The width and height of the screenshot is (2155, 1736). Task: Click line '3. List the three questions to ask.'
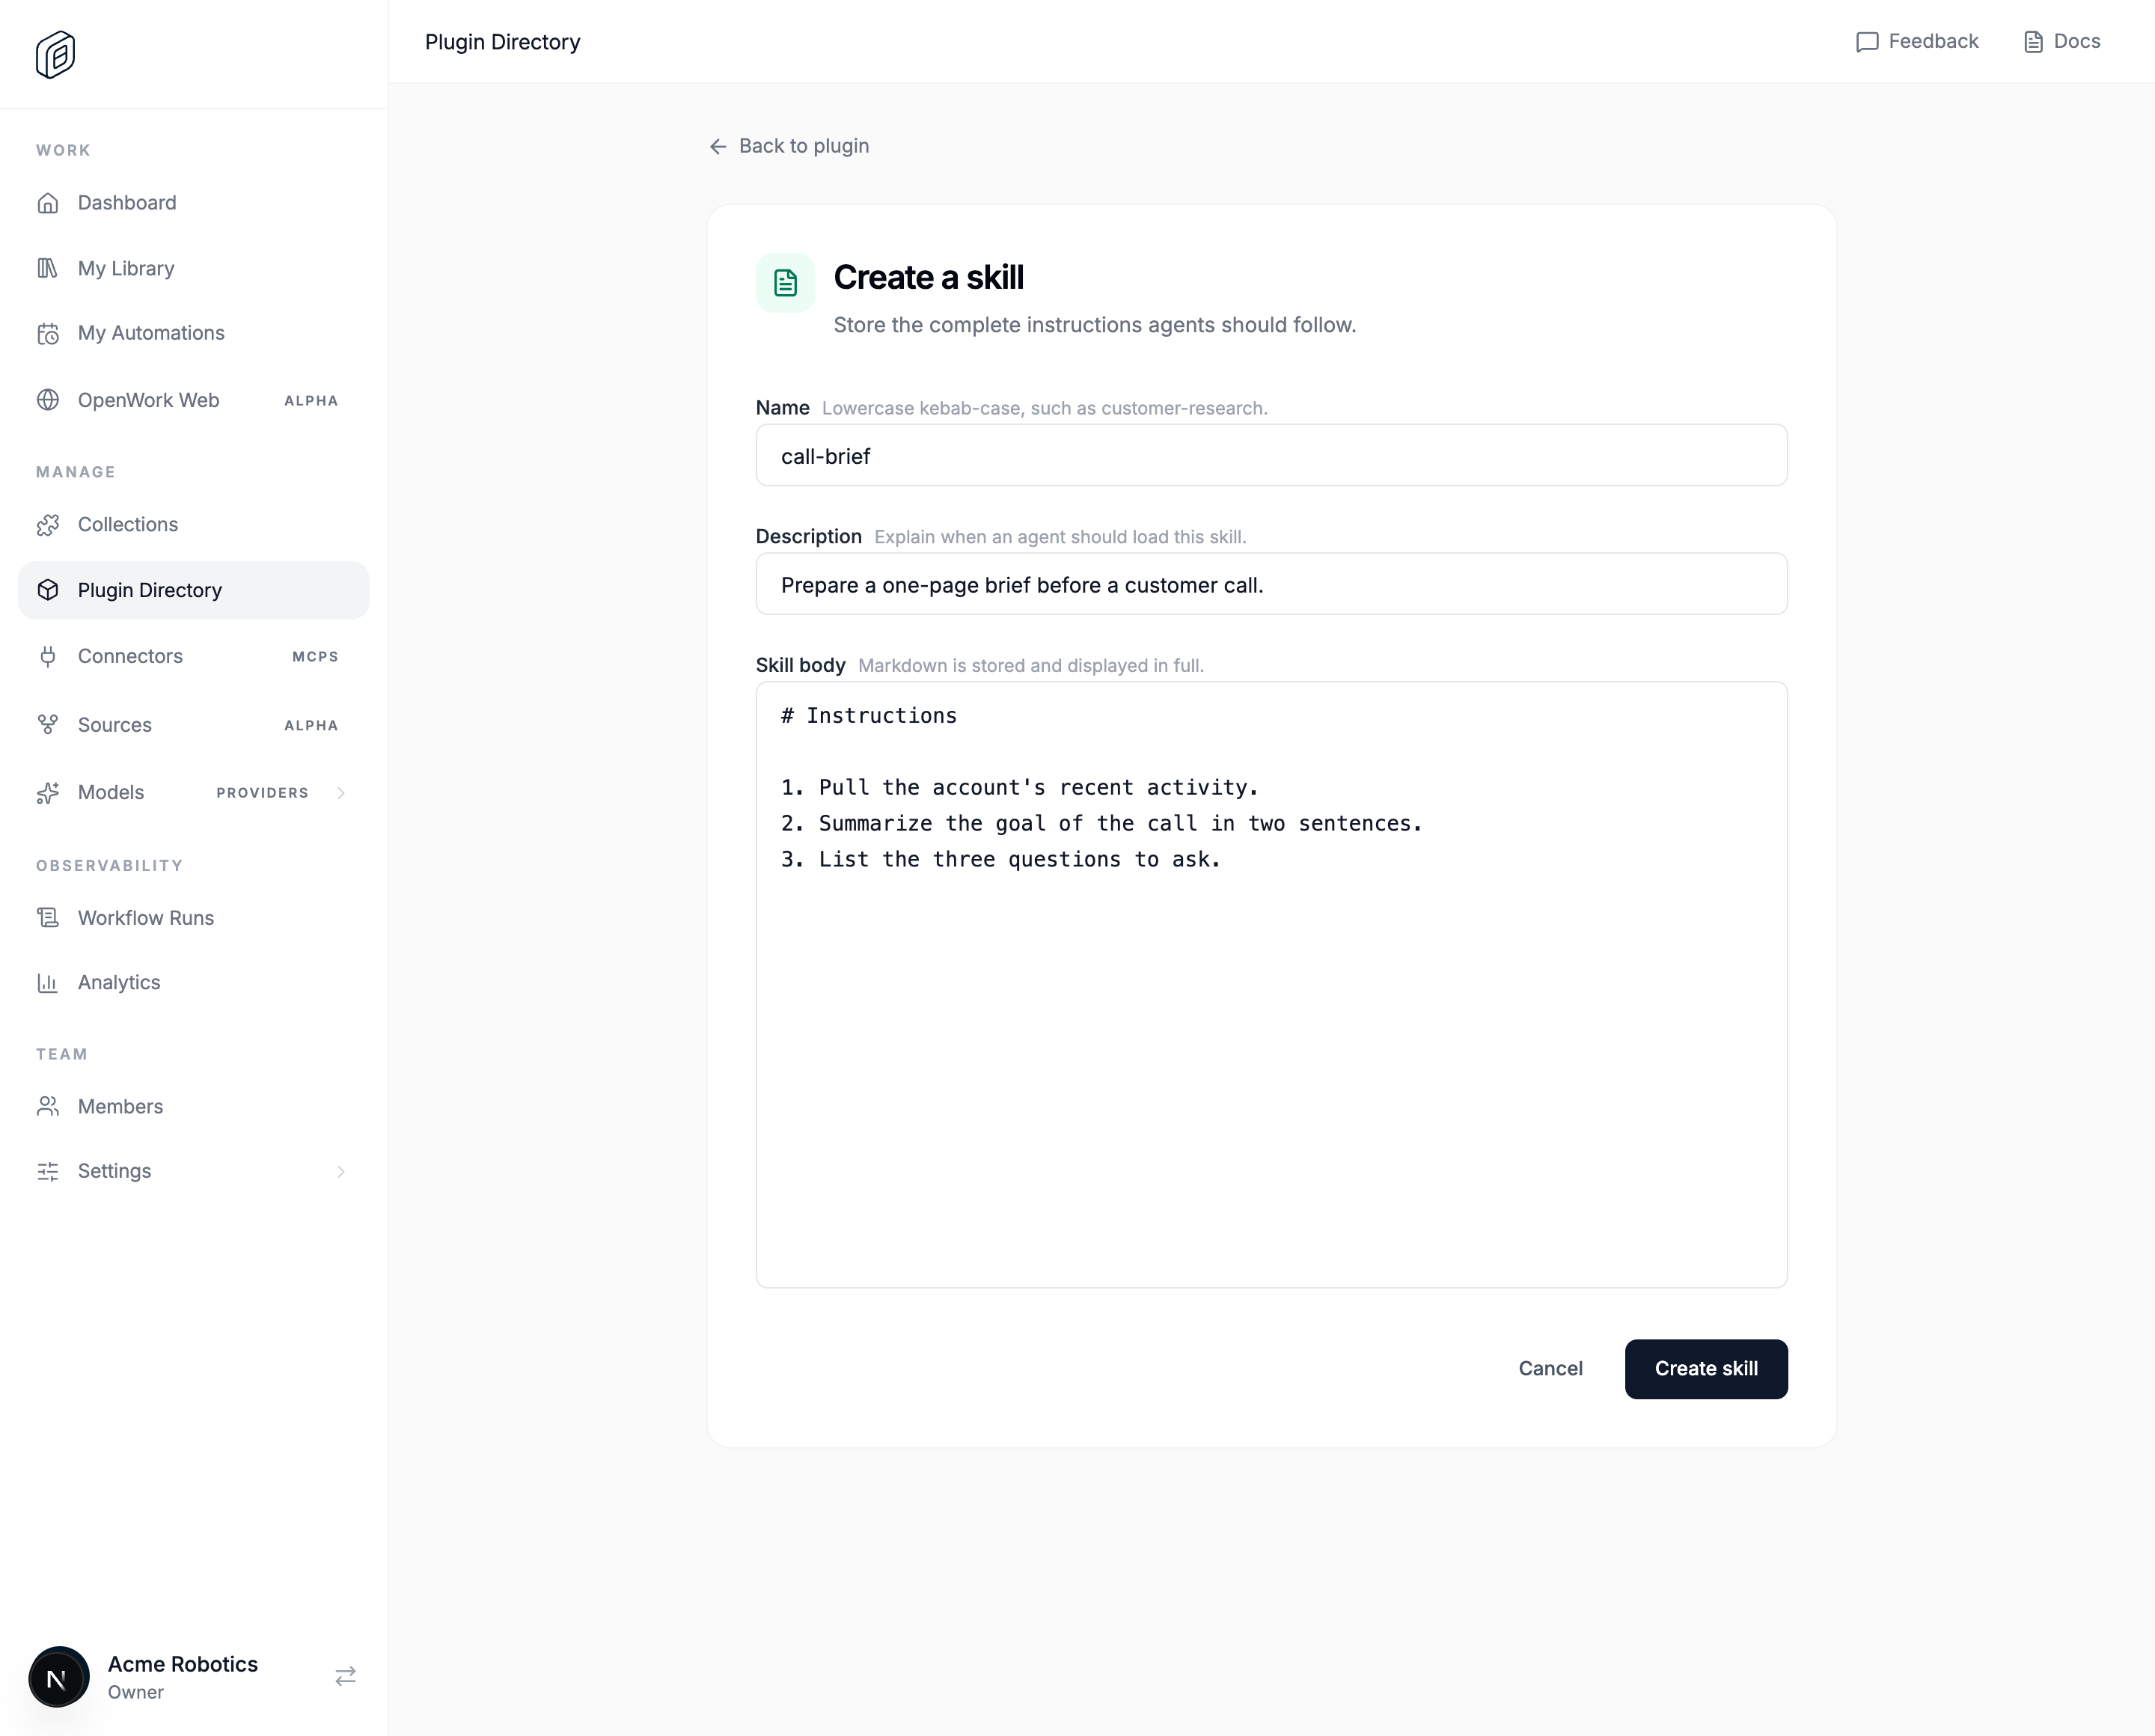(1000, 860)
